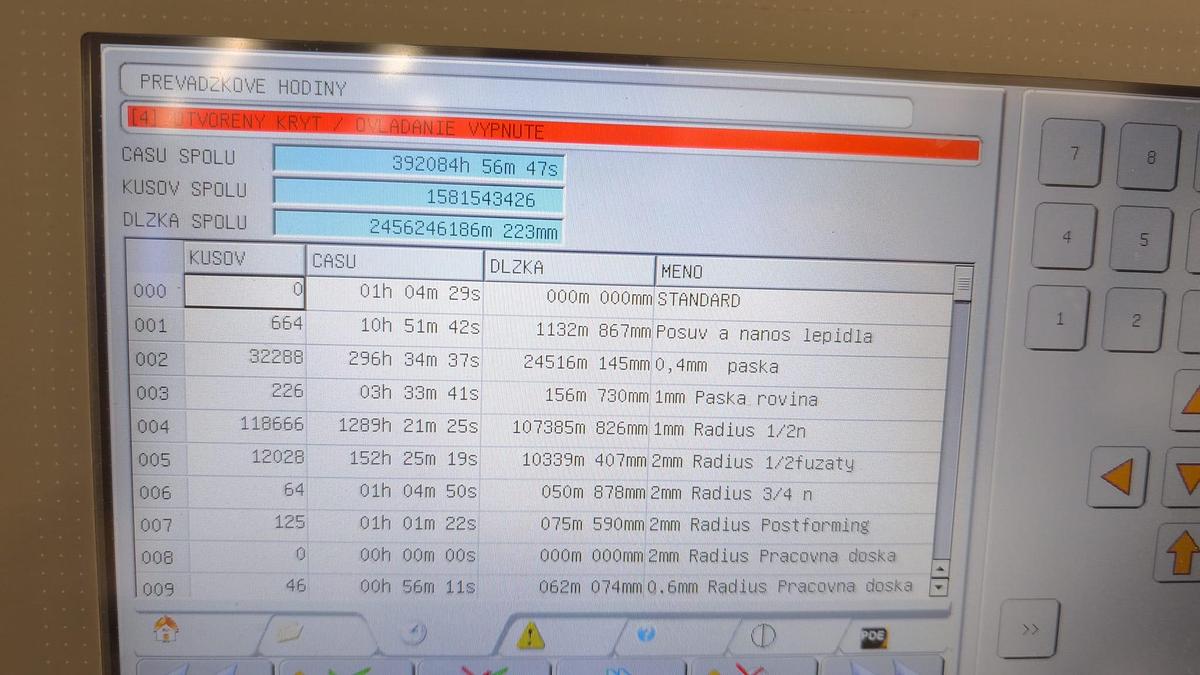This screenshot has height=675, width=1200.
Task: Click scrollbar down arrow in table
Action: coord(938,588)
